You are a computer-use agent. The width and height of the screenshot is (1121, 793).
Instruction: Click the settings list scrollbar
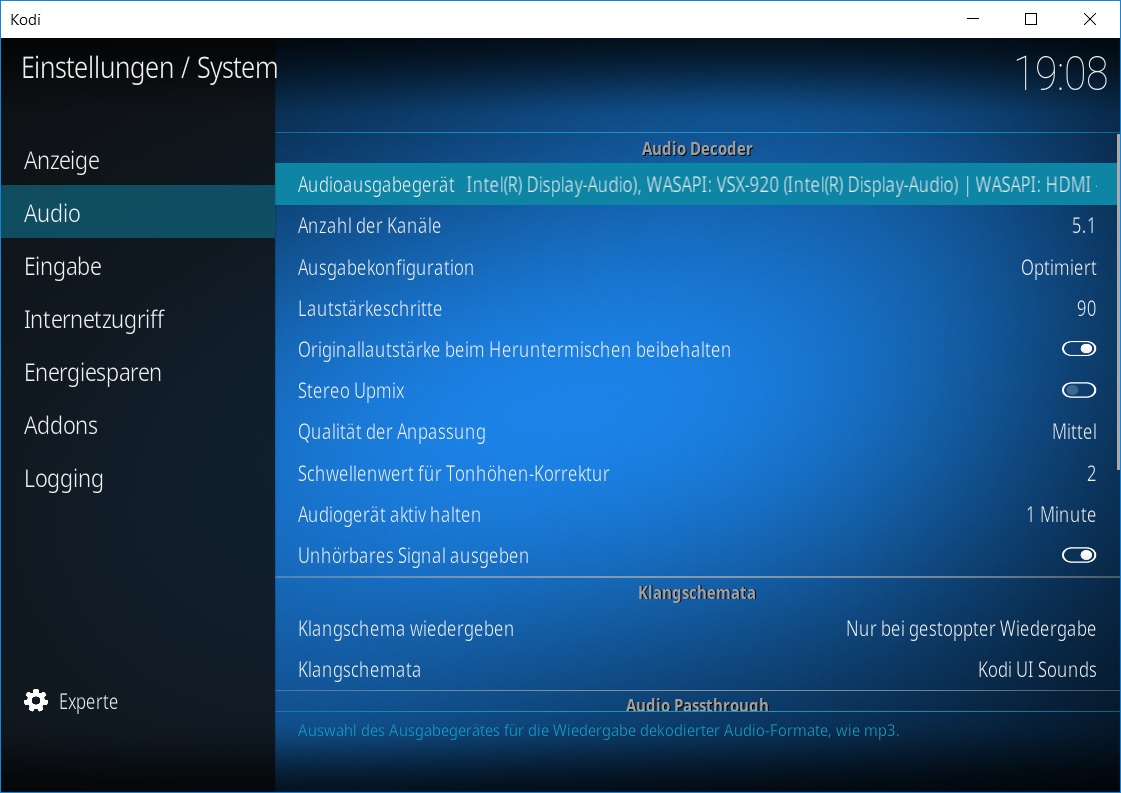[x=1118, y=302]
